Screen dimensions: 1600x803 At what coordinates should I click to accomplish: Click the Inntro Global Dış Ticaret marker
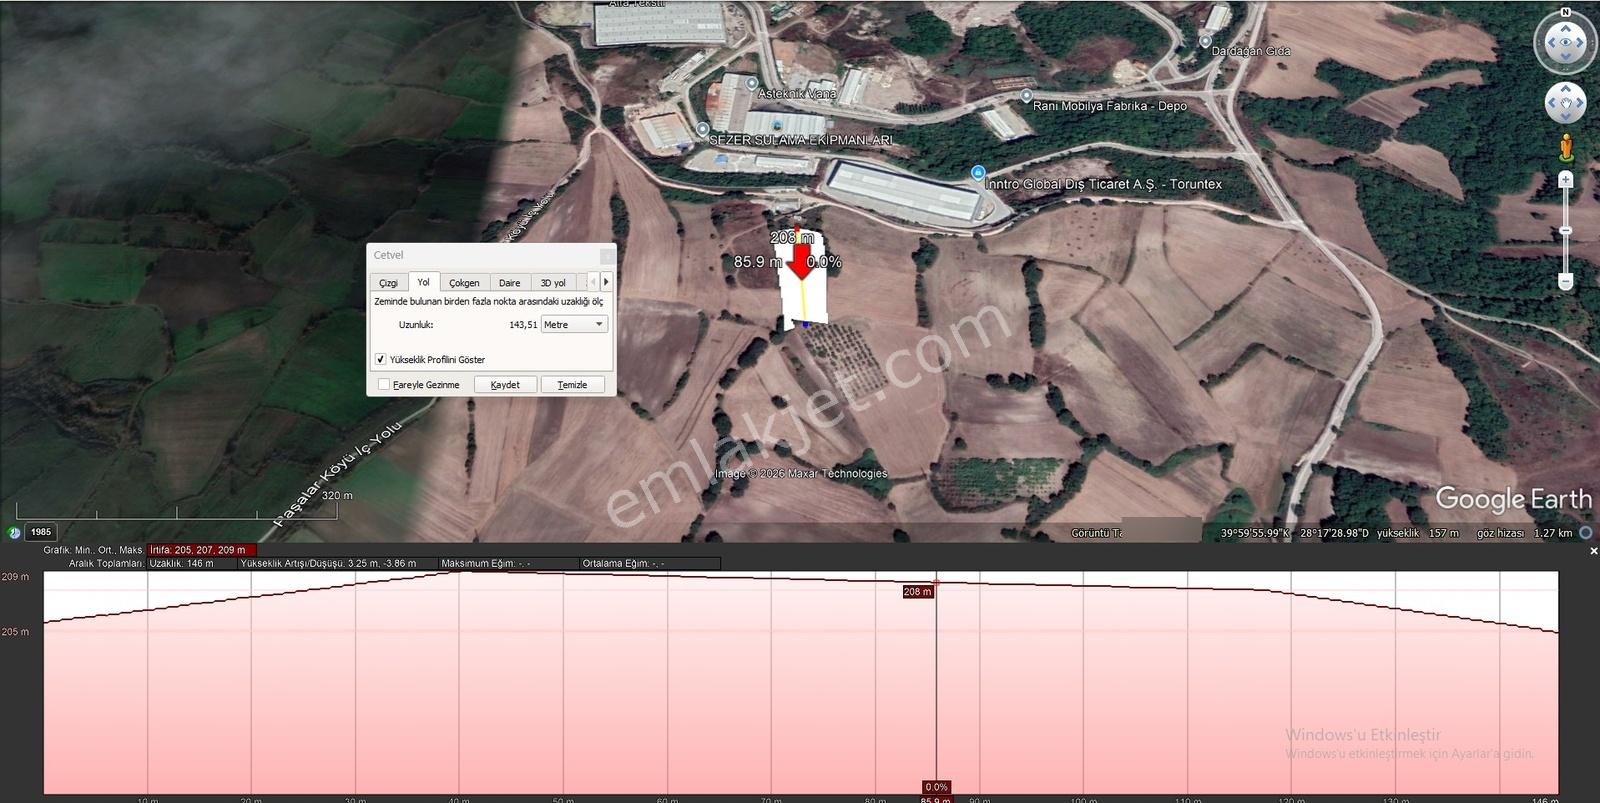coord(978,172)
